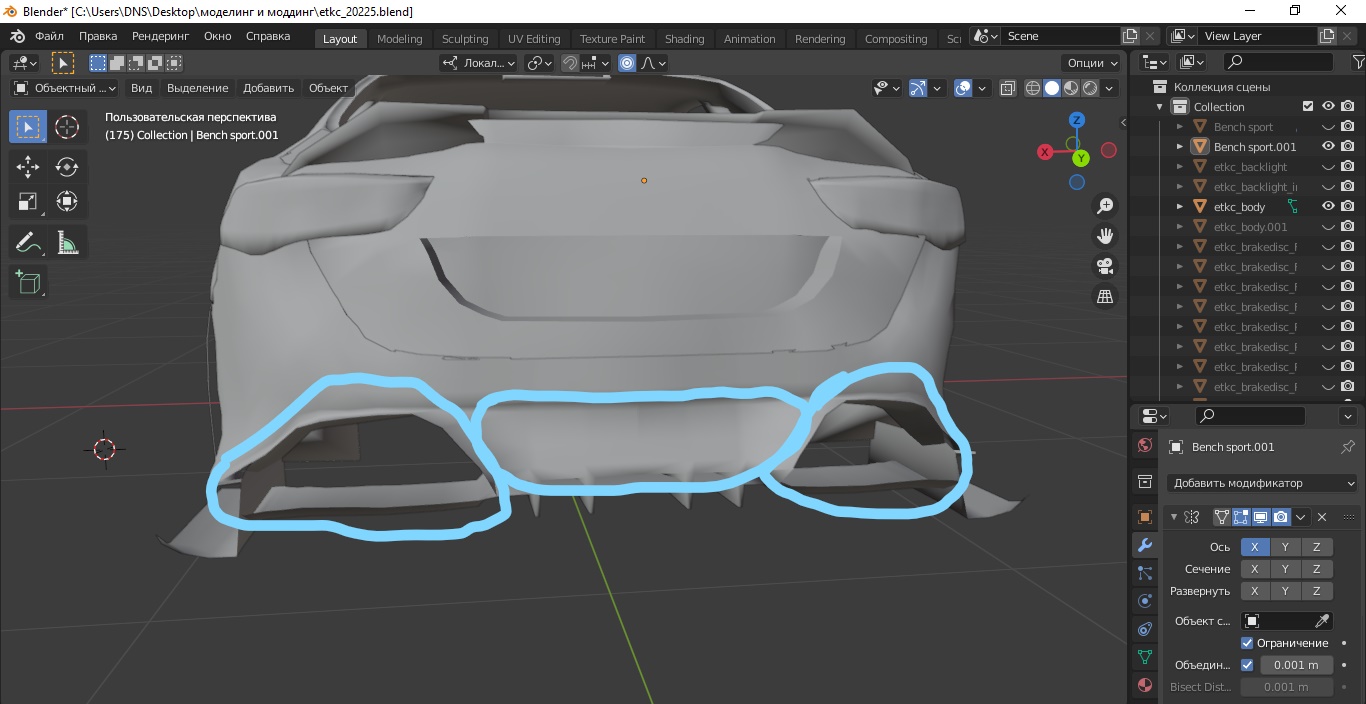Select the Rotate tool
1366x704 pixels.
[x=67, y=167]
